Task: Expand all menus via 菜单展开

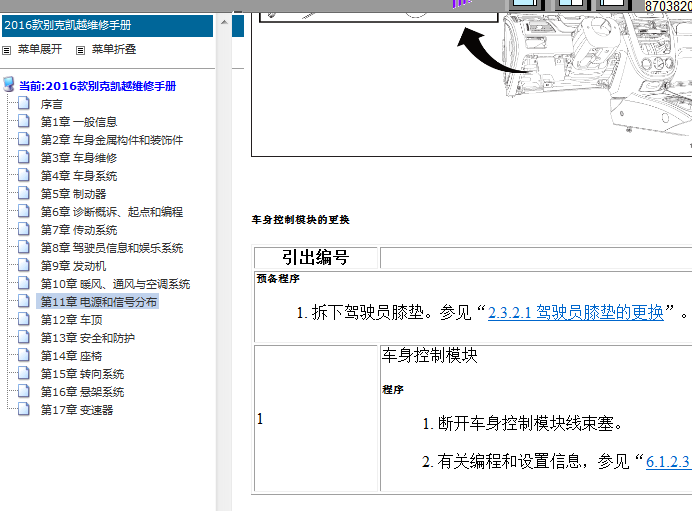Action: [x=40, y=49]
